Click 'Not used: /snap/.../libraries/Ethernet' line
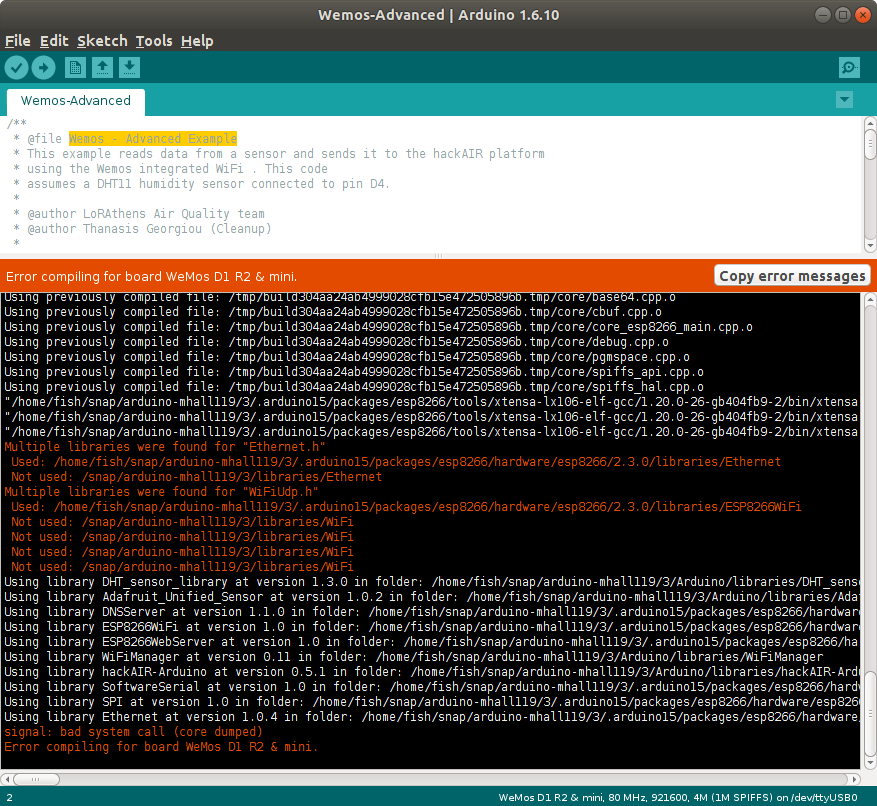 tap(196, 477)
